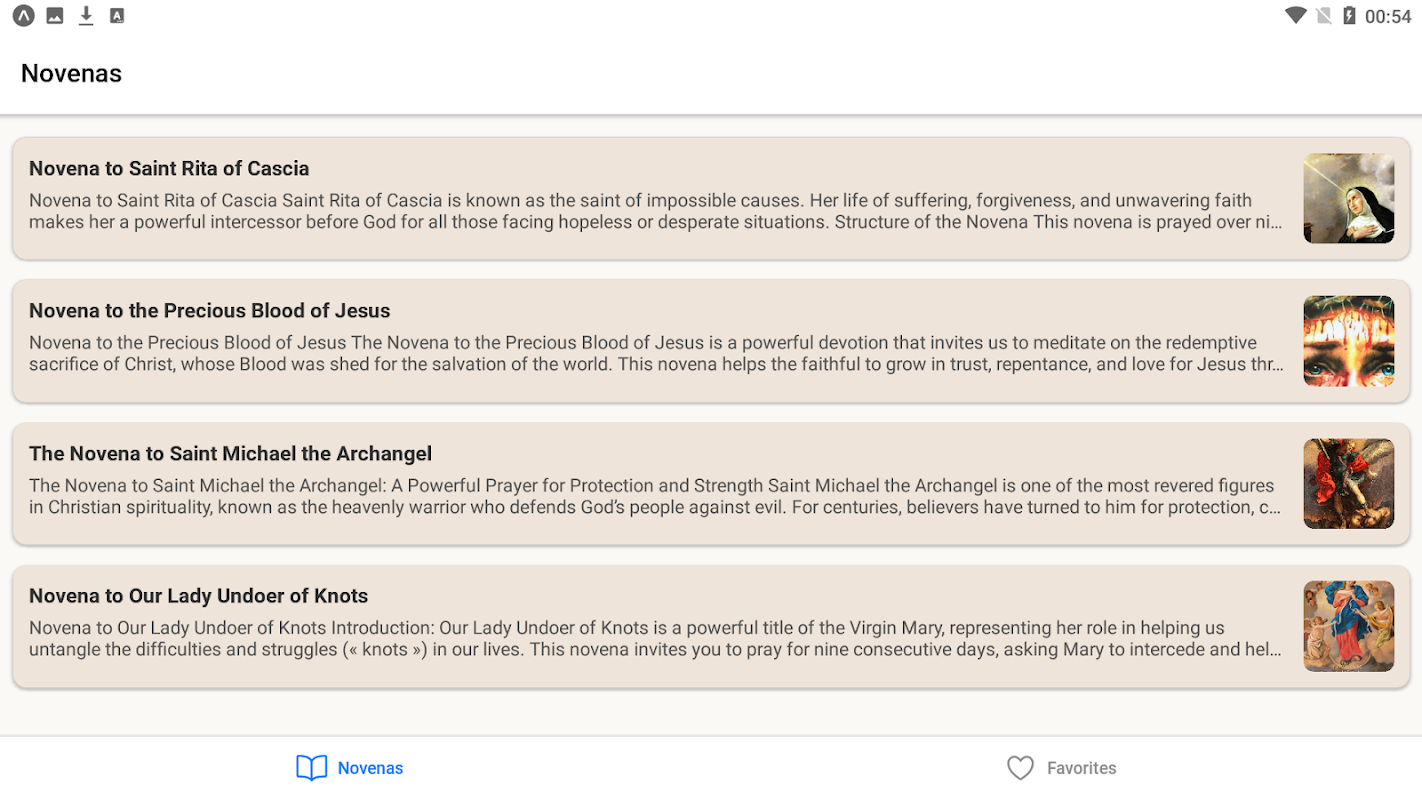The height and width of the screenshot is (800, 1422).
Task: Tap the Wi-Fi signal icon
Action: coord(1296,16)
